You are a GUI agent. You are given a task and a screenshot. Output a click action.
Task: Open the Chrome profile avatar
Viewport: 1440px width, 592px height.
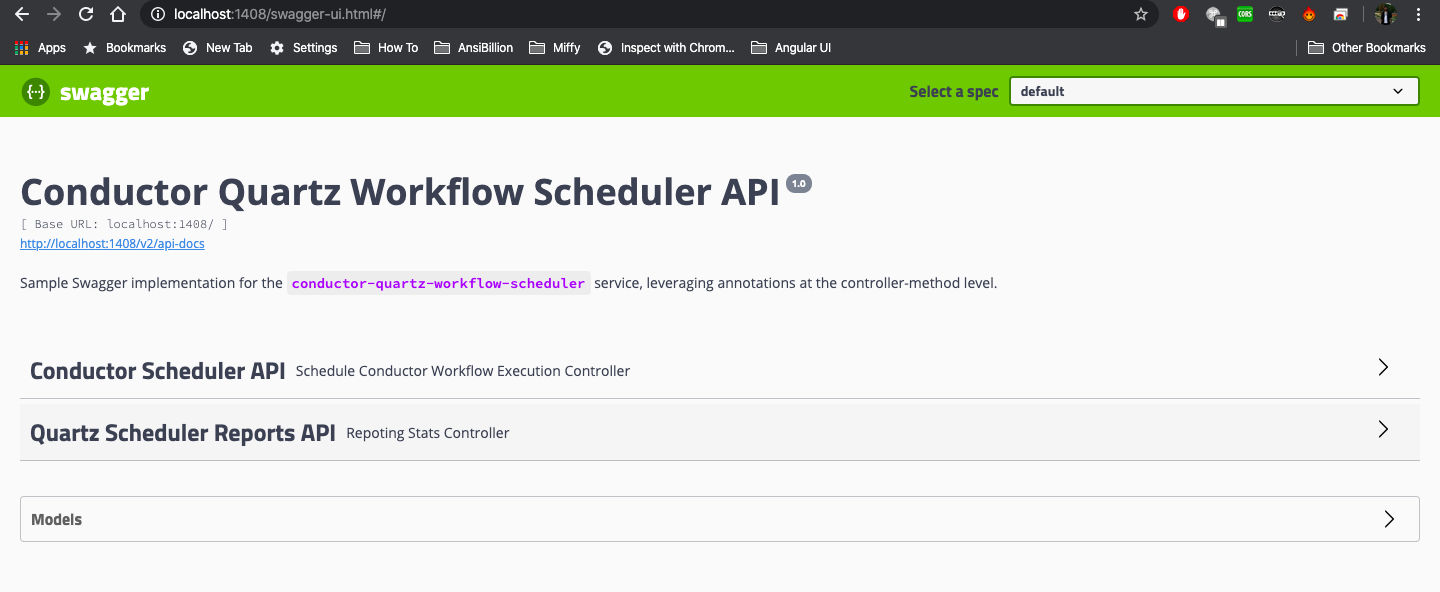1385,14
